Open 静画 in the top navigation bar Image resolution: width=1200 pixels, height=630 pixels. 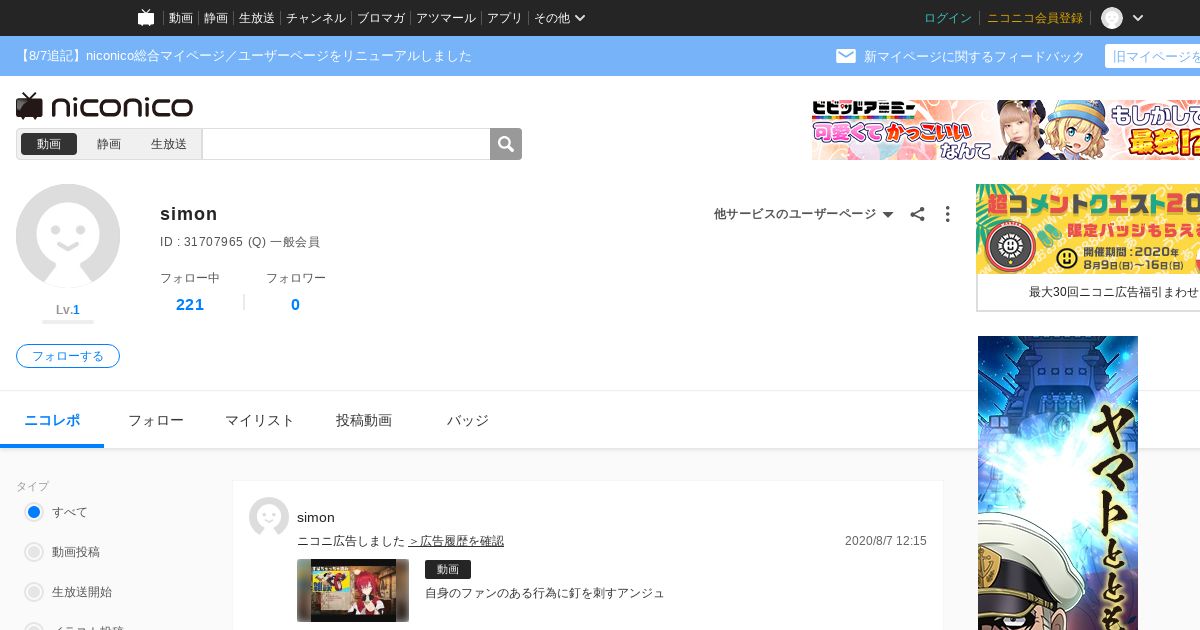[x=216, y=18]
